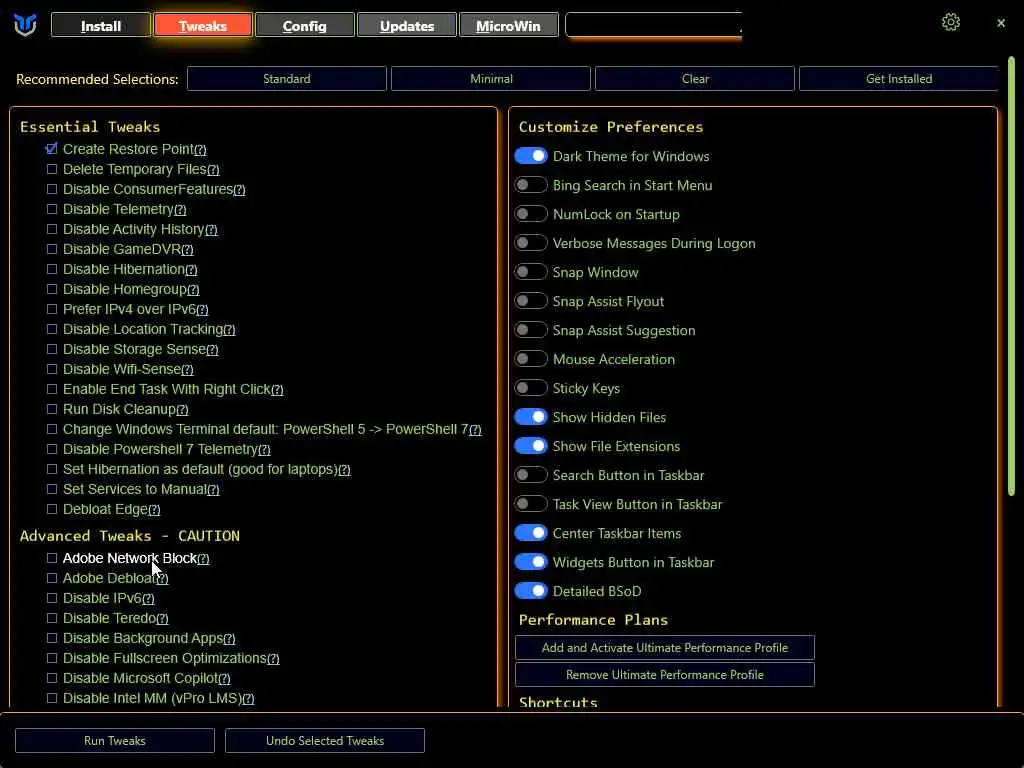Open help (?) for Delete Temporary Files
The height and width of the screenshot is (768, 1024).
[x=214, y=170]
